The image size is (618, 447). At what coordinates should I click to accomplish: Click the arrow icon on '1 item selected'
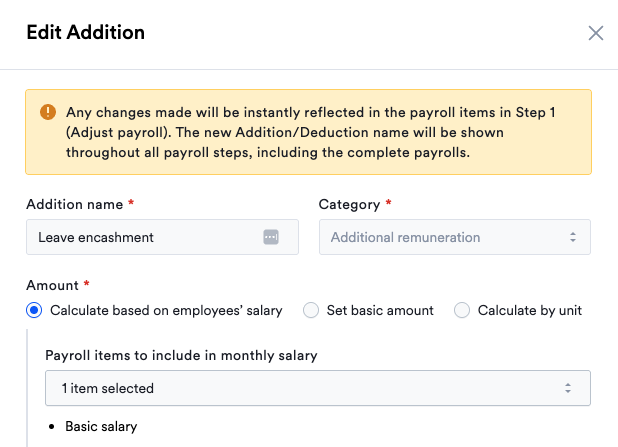click(x=567, y=388)
